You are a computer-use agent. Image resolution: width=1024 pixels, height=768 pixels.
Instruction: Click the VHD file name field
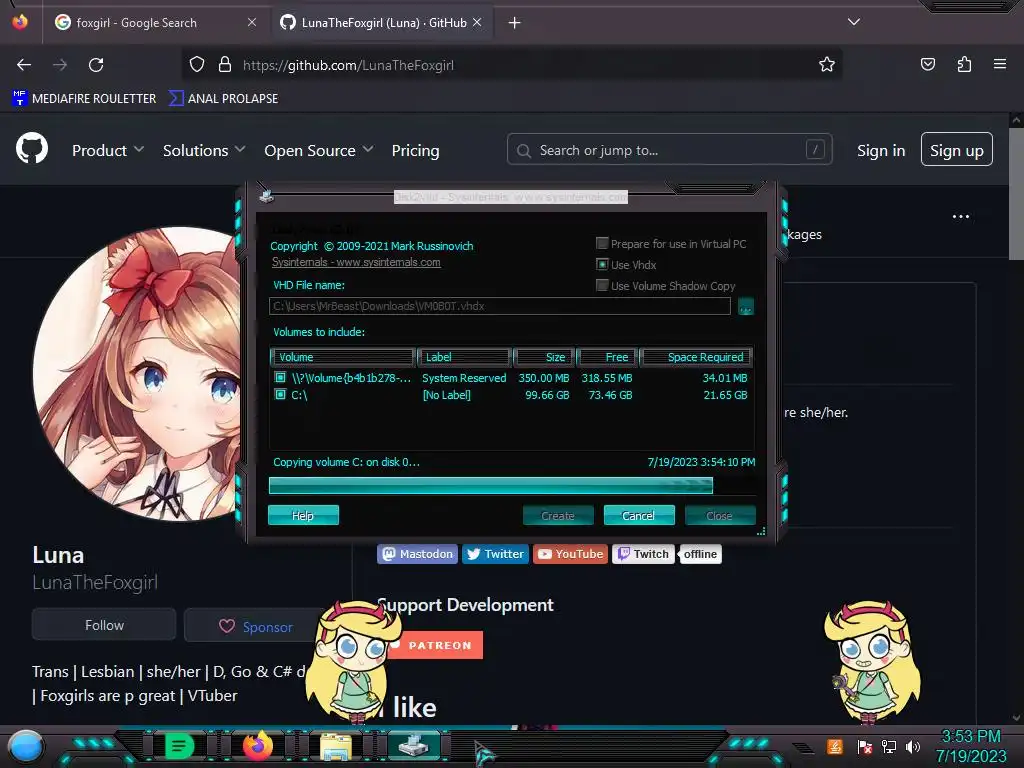click(x=500, y=306)
